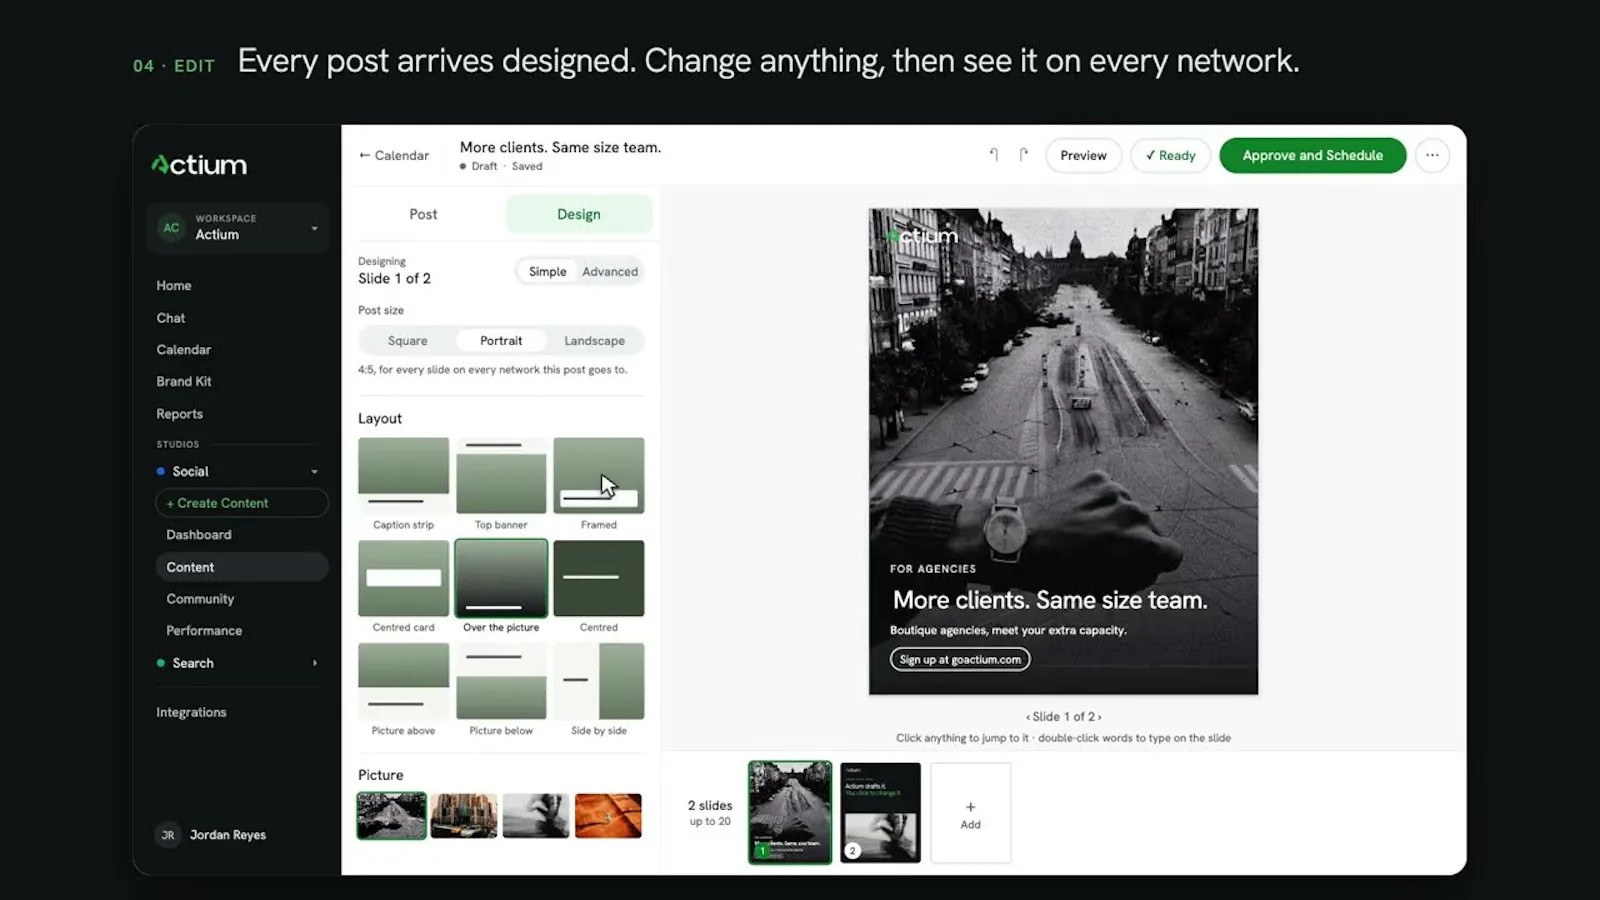
Task: Select the orange texture picture thumbnail
Action: click(608, 815)
